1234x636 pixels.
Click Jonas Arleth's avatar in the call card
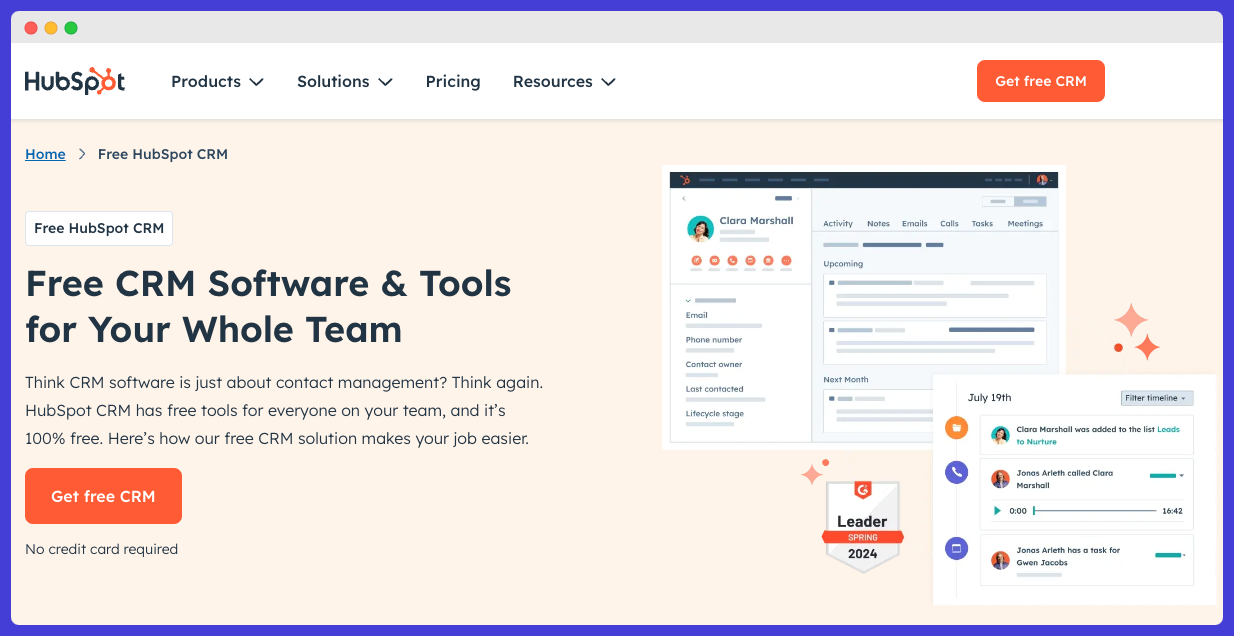pos(1000,479)
